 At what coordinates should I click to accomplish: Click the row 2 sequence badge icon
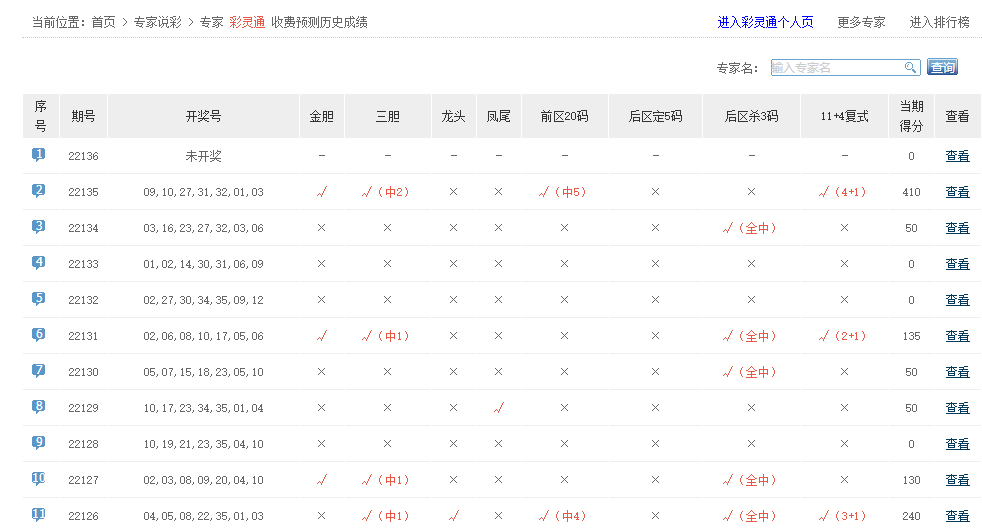[39, 191]
